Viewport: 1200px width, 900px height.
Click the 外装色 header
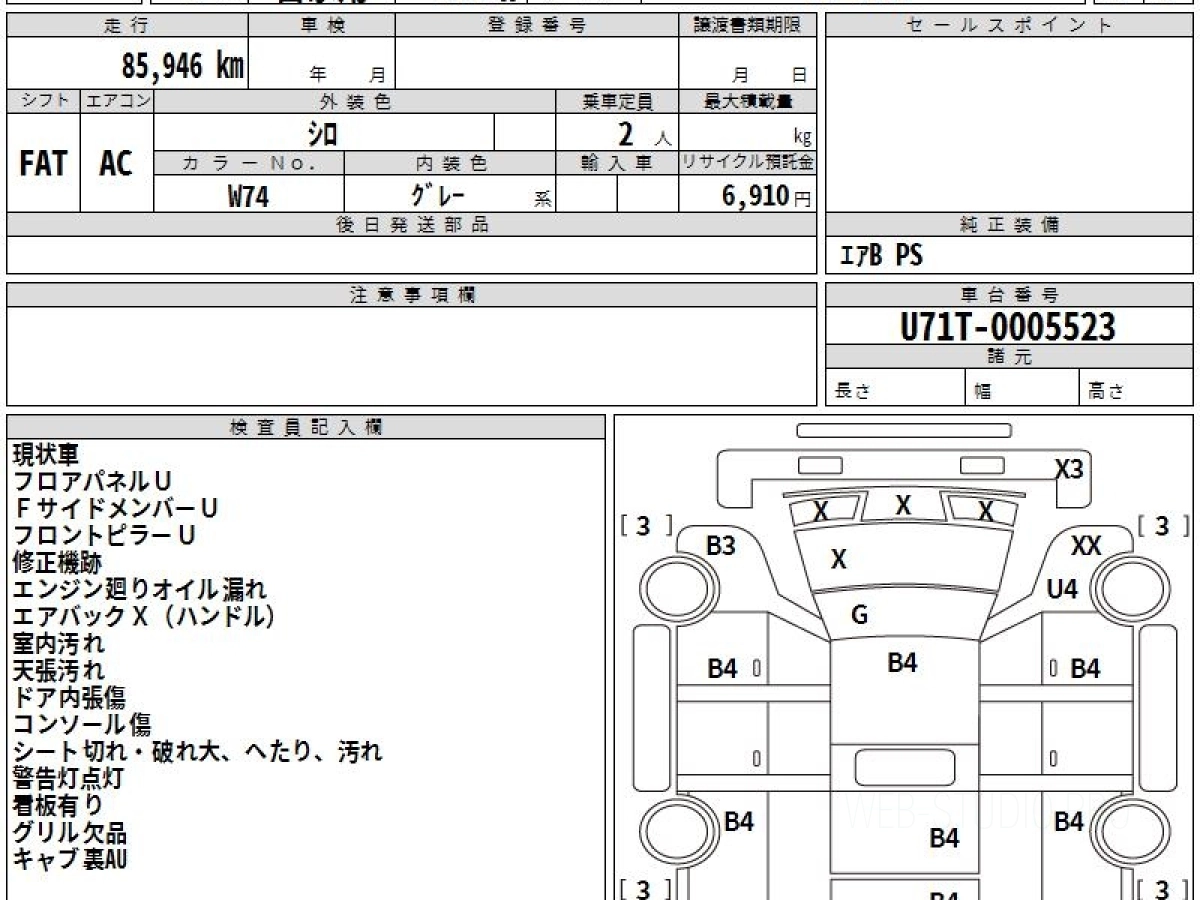point(355,101)
